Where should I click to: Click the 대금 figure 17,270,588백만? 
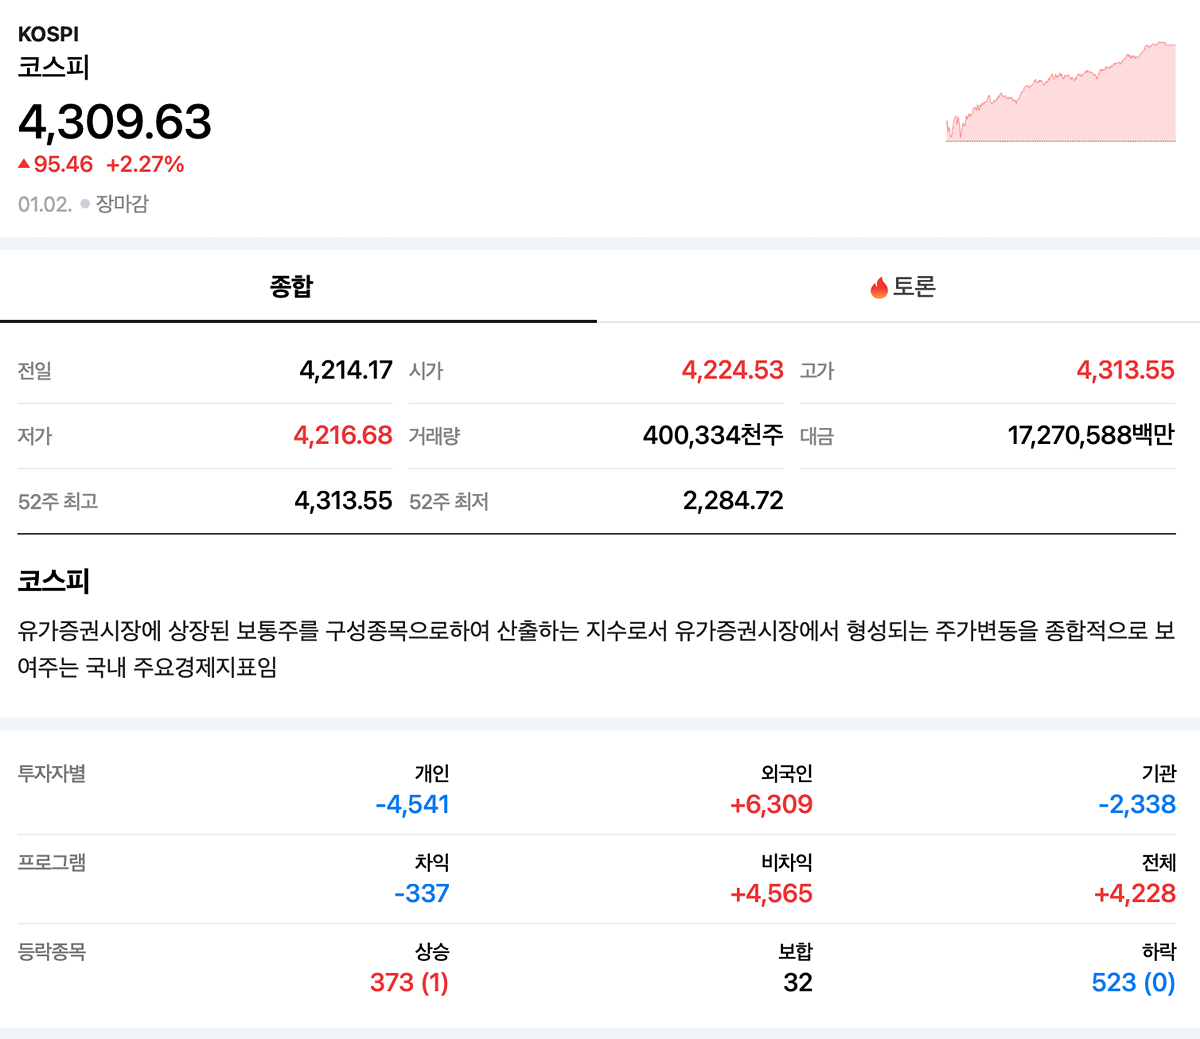tap(1090, 435)
